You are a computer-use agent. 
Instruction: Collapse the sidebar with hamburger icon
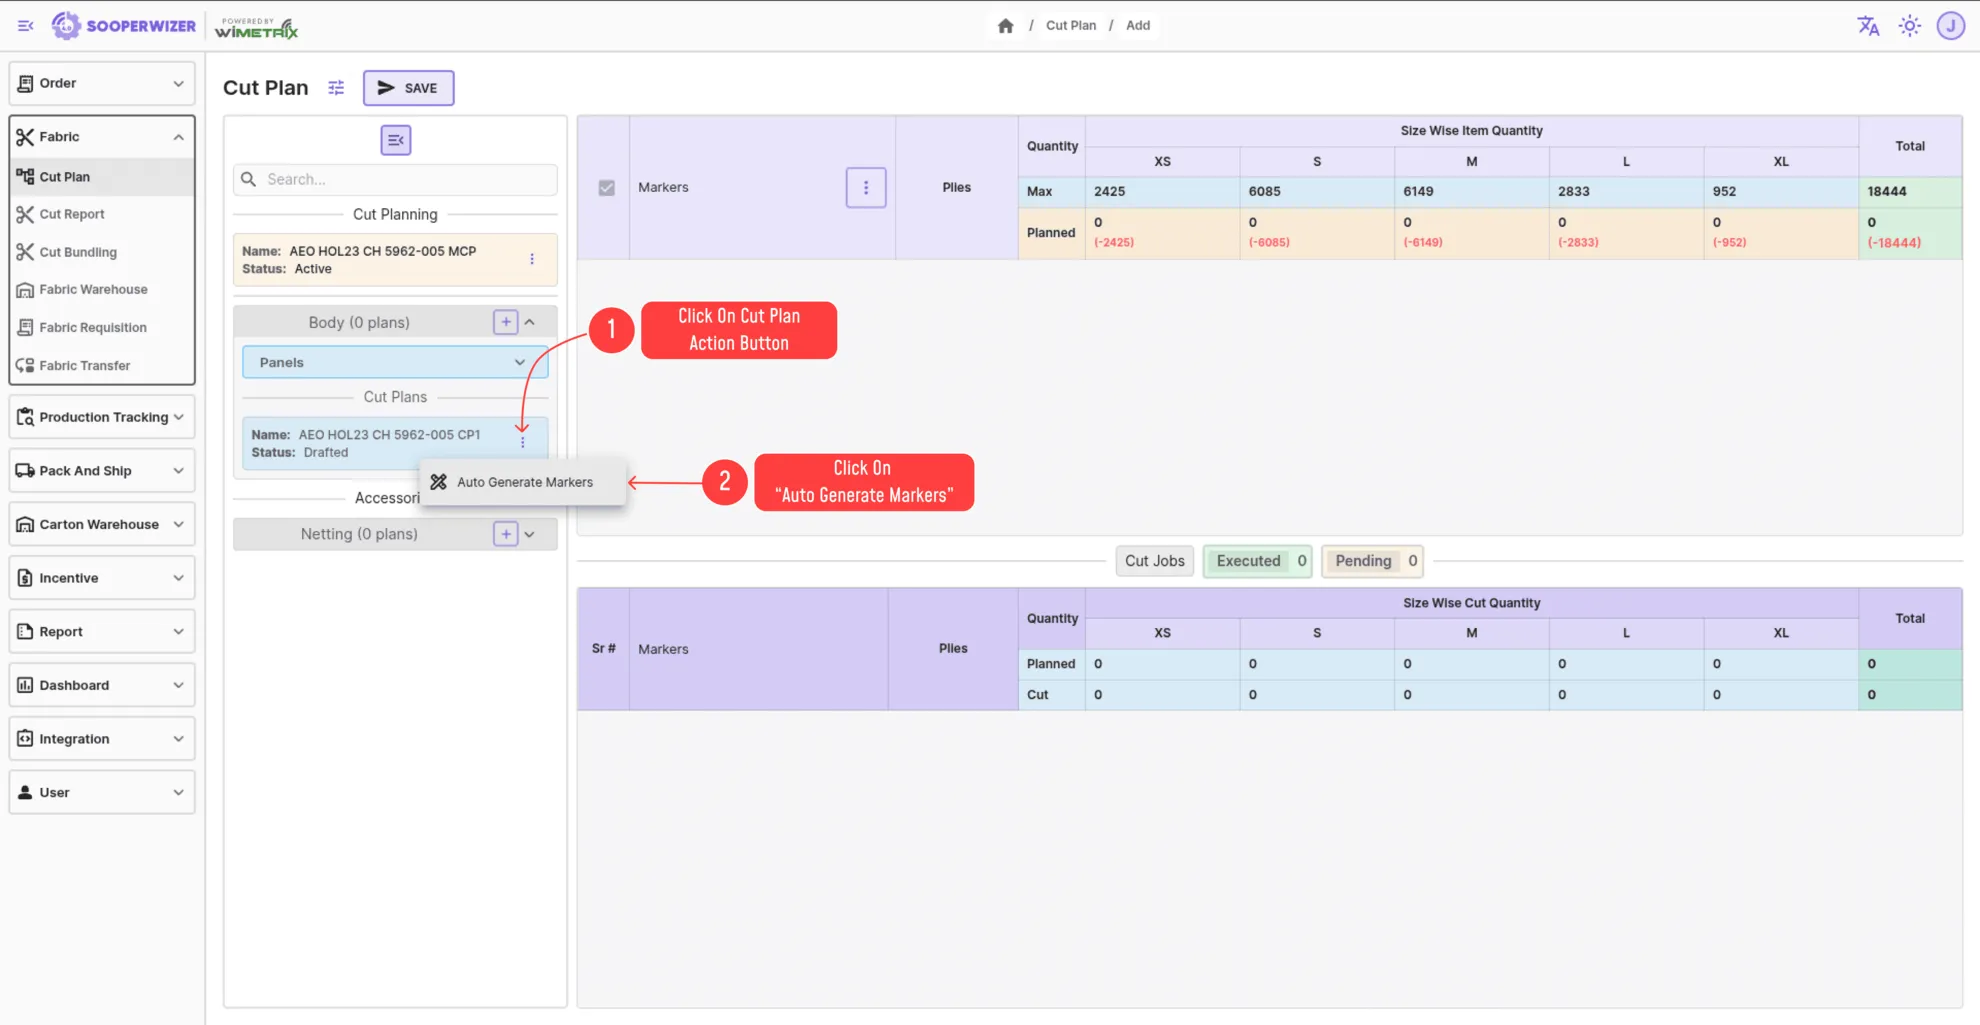coord(25,26)
